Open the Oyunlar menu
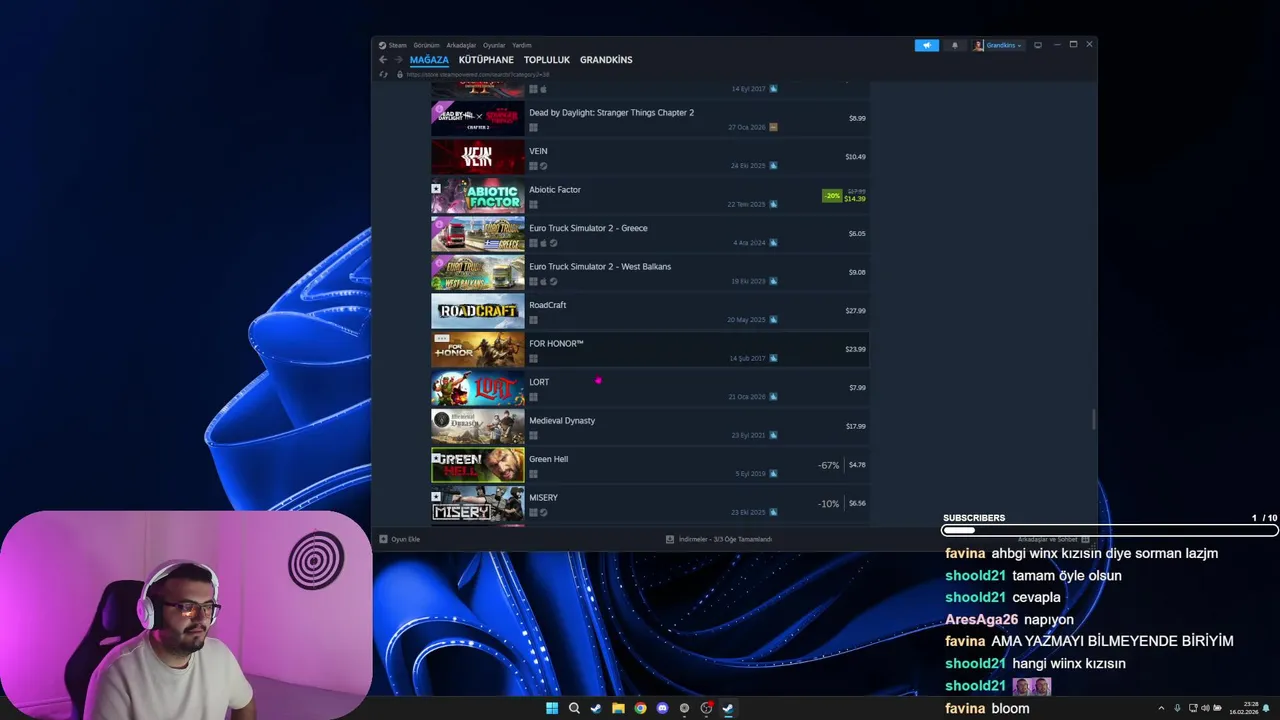 [x=494, y=45]
